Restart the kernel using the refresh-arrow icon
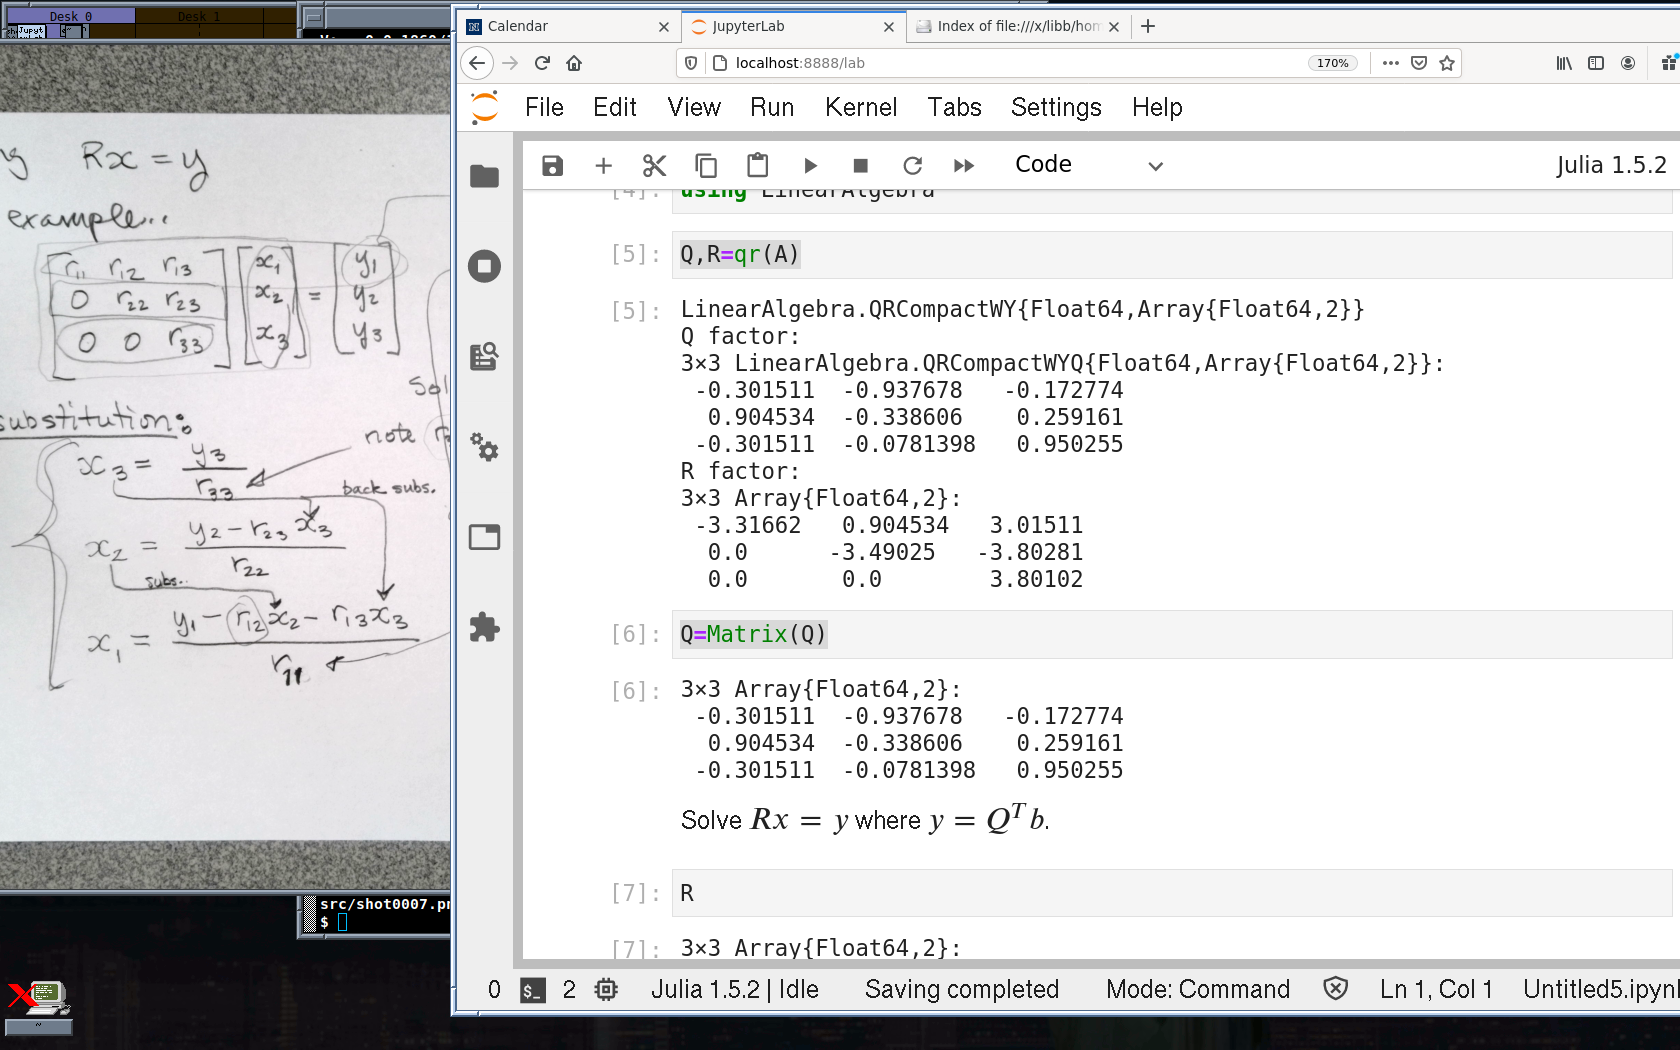This screenshot has width=1680, height=1050. (x=912, y=166)
